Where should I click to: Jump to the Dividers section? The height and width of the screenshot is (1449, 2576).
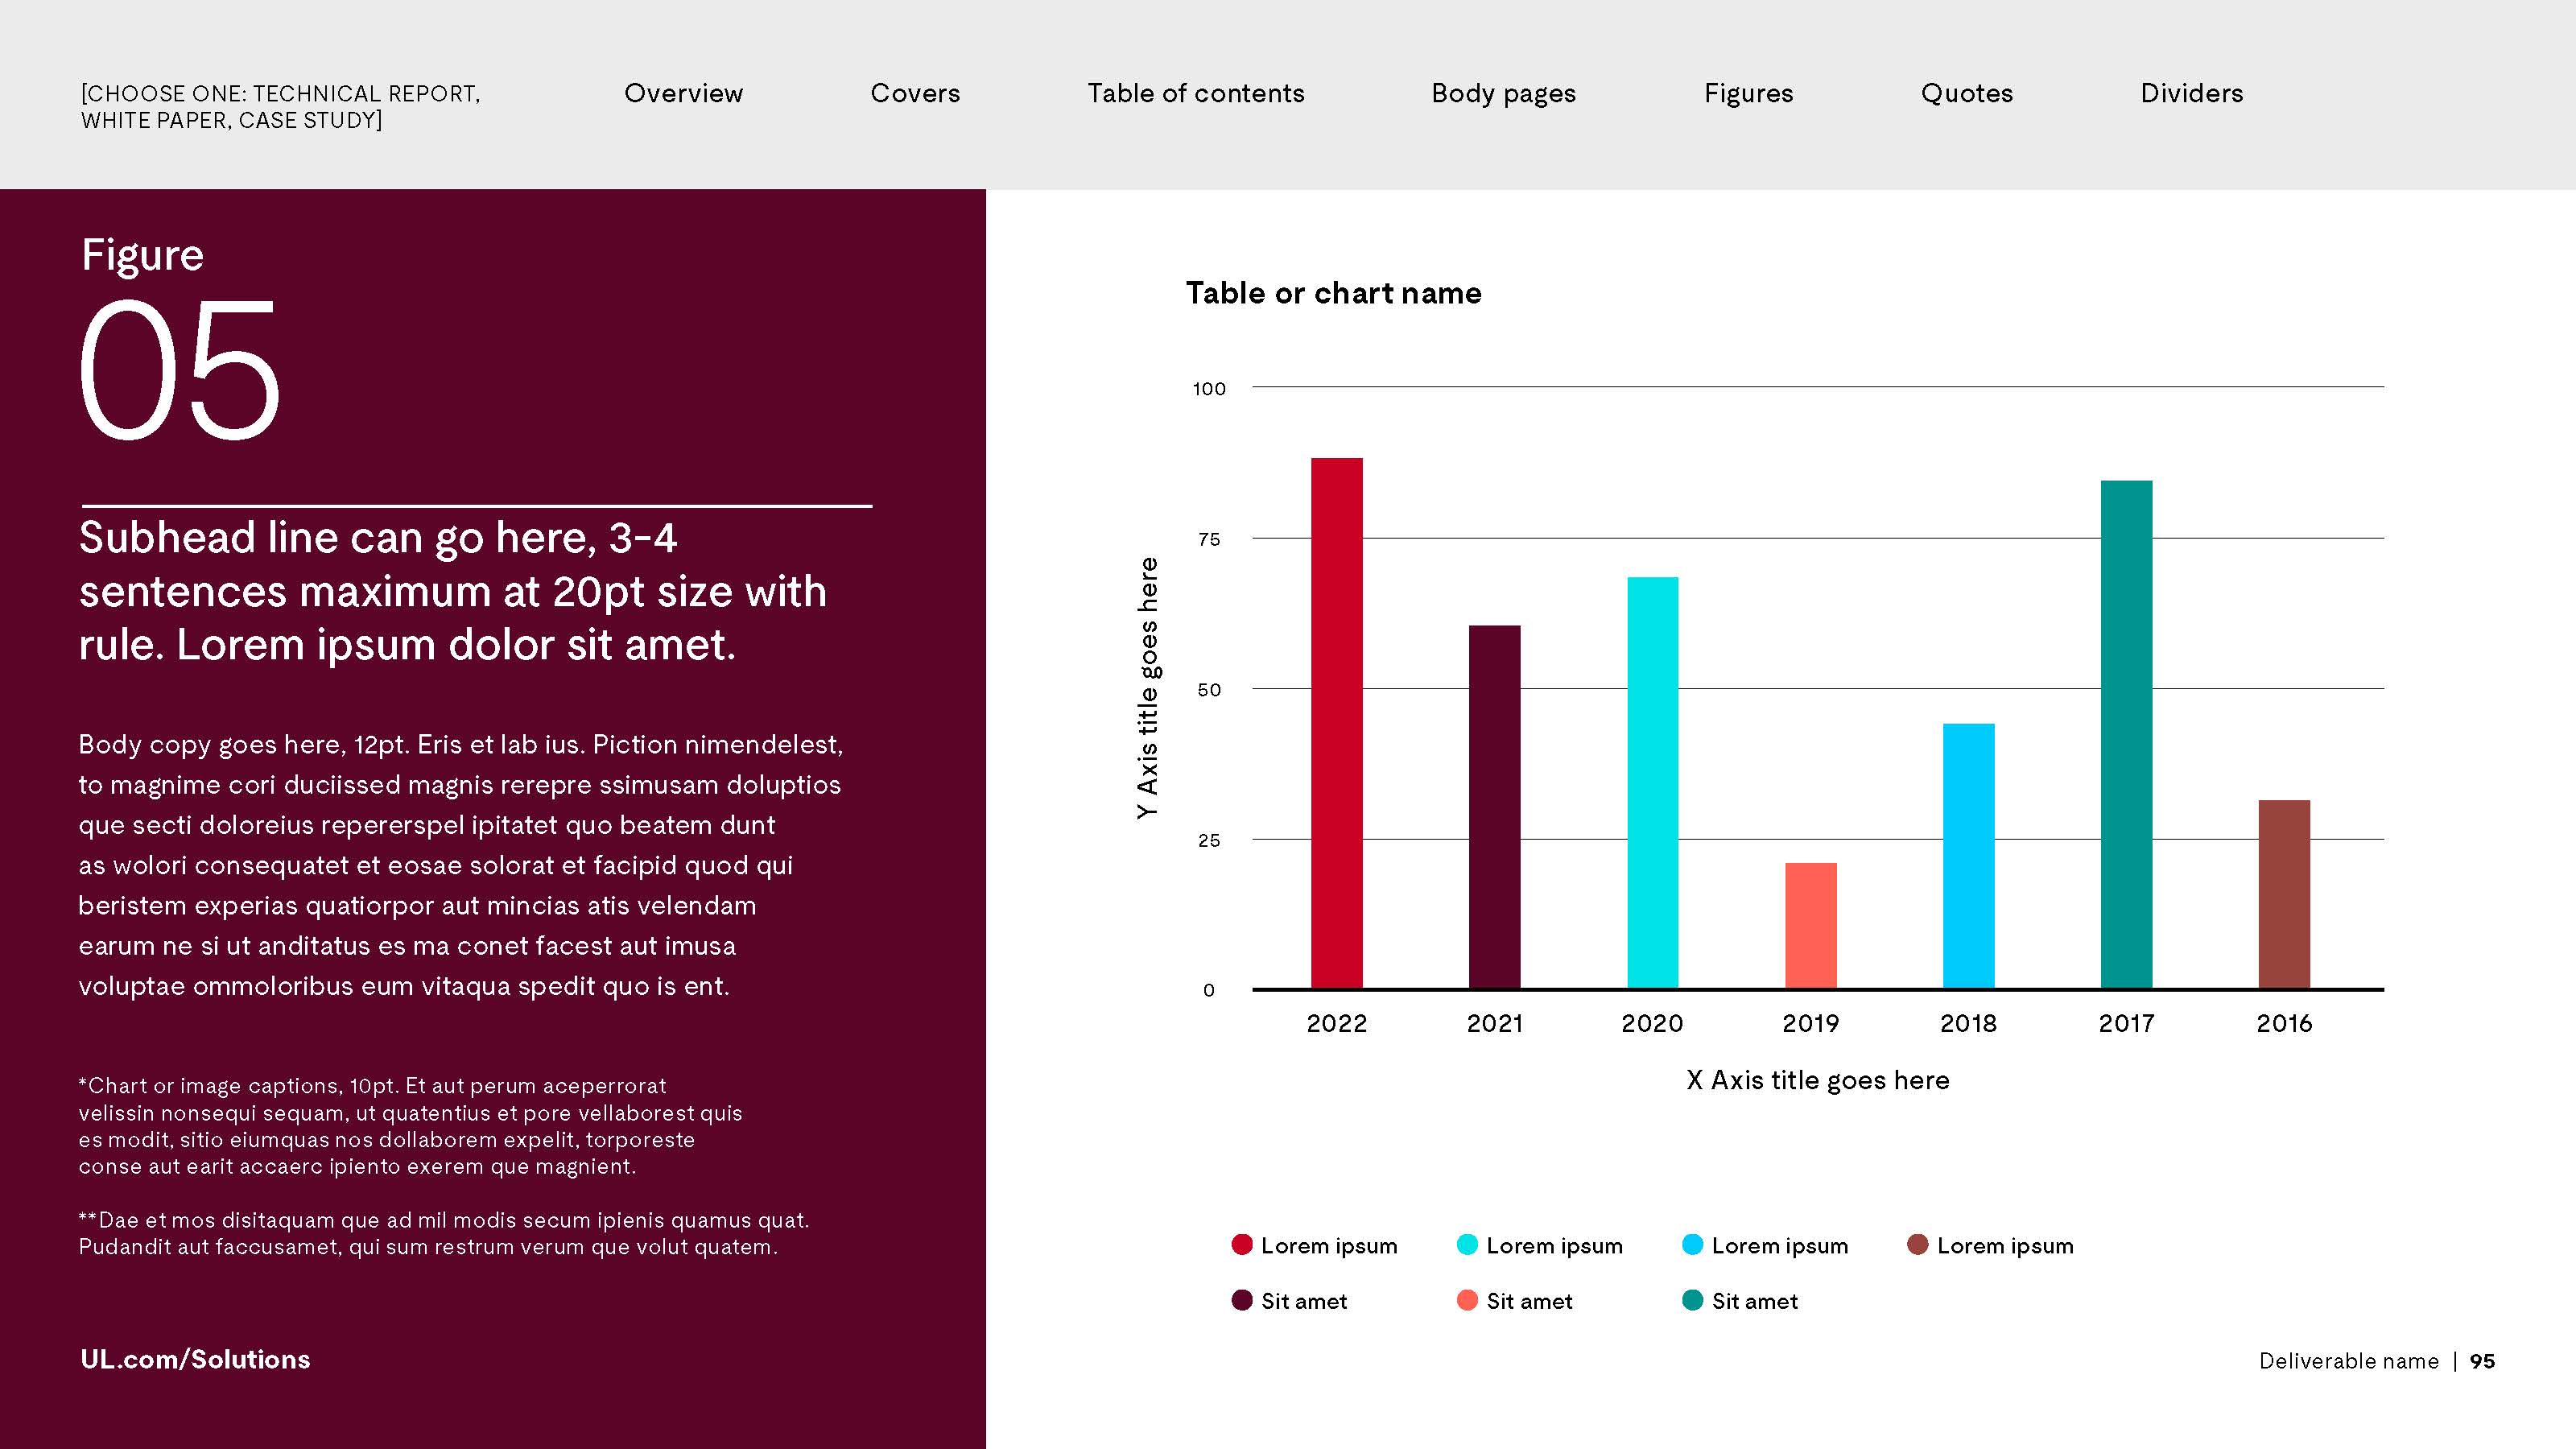point(2191,93)
